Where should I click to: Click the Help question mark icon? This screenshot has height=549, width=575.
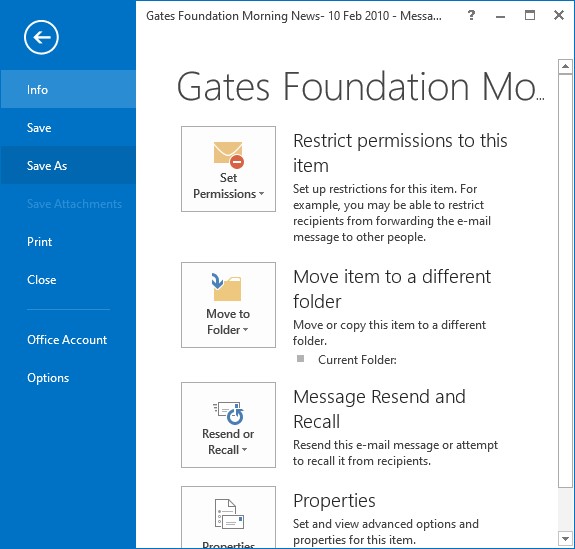(471, 15)
